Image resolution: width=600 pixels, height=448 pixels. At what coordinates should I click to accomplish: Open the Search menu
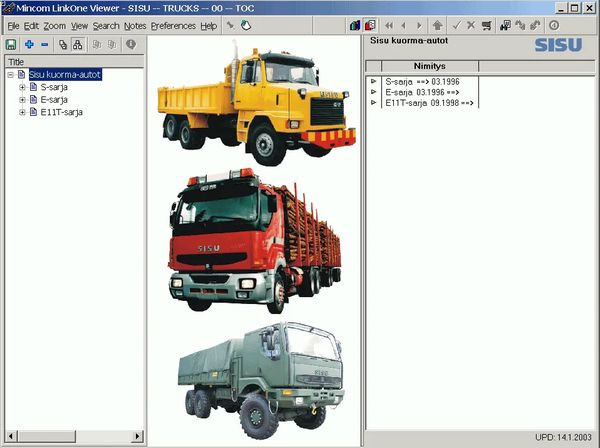106,25
